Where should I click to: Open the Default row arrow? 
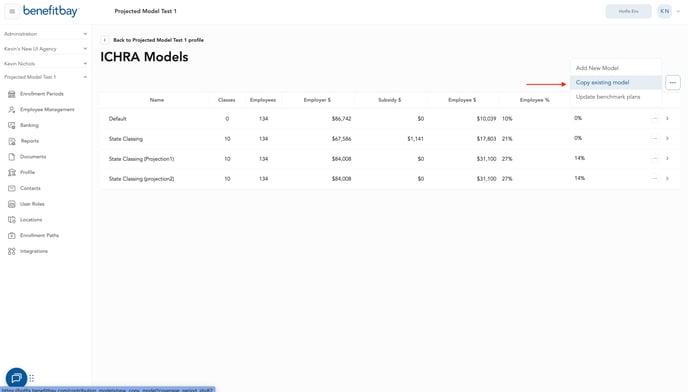[x=667, y=119]
